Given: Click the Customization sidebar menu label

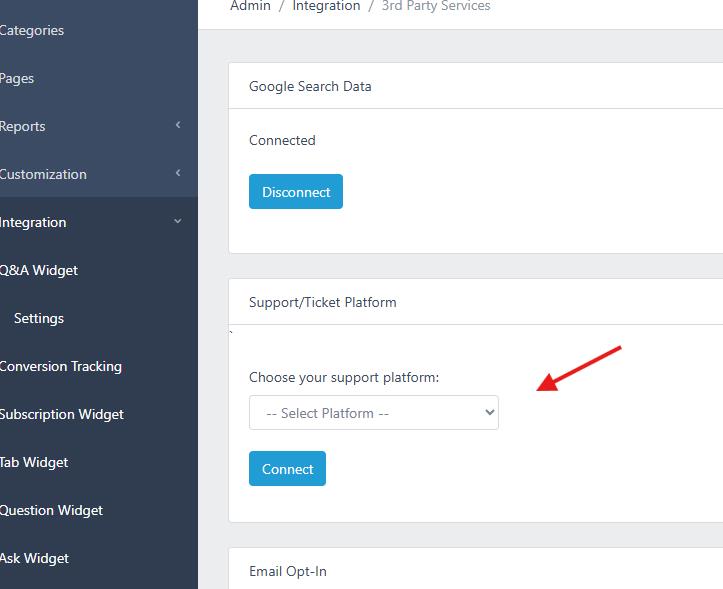Looking at the screenshot, I should [x=43, y=174].
